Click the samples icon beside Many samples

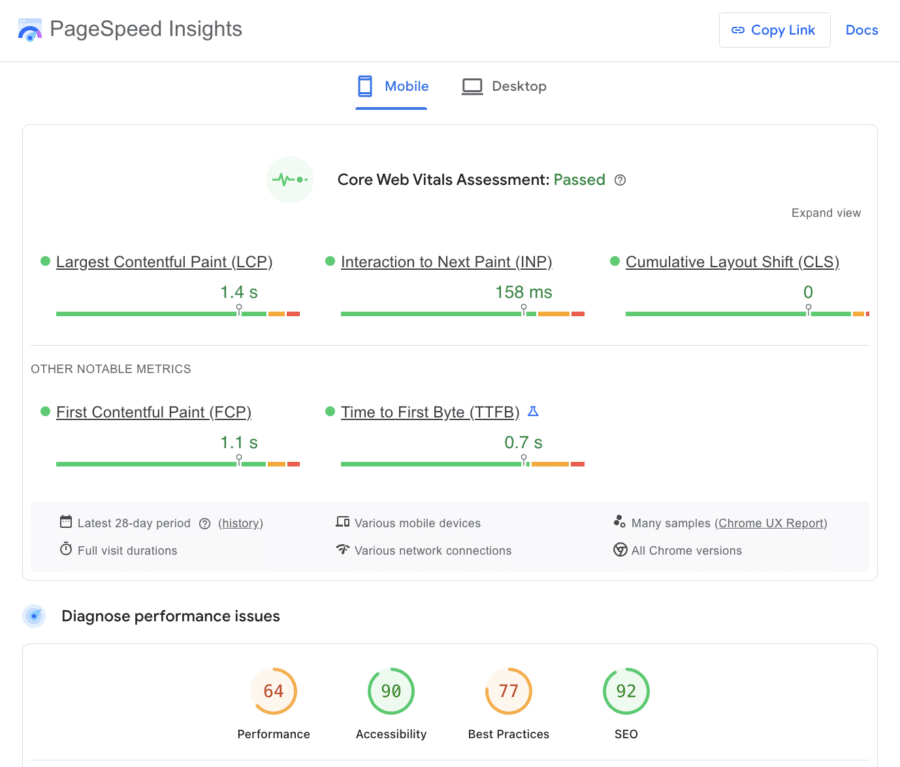click(x=619, y=521)
